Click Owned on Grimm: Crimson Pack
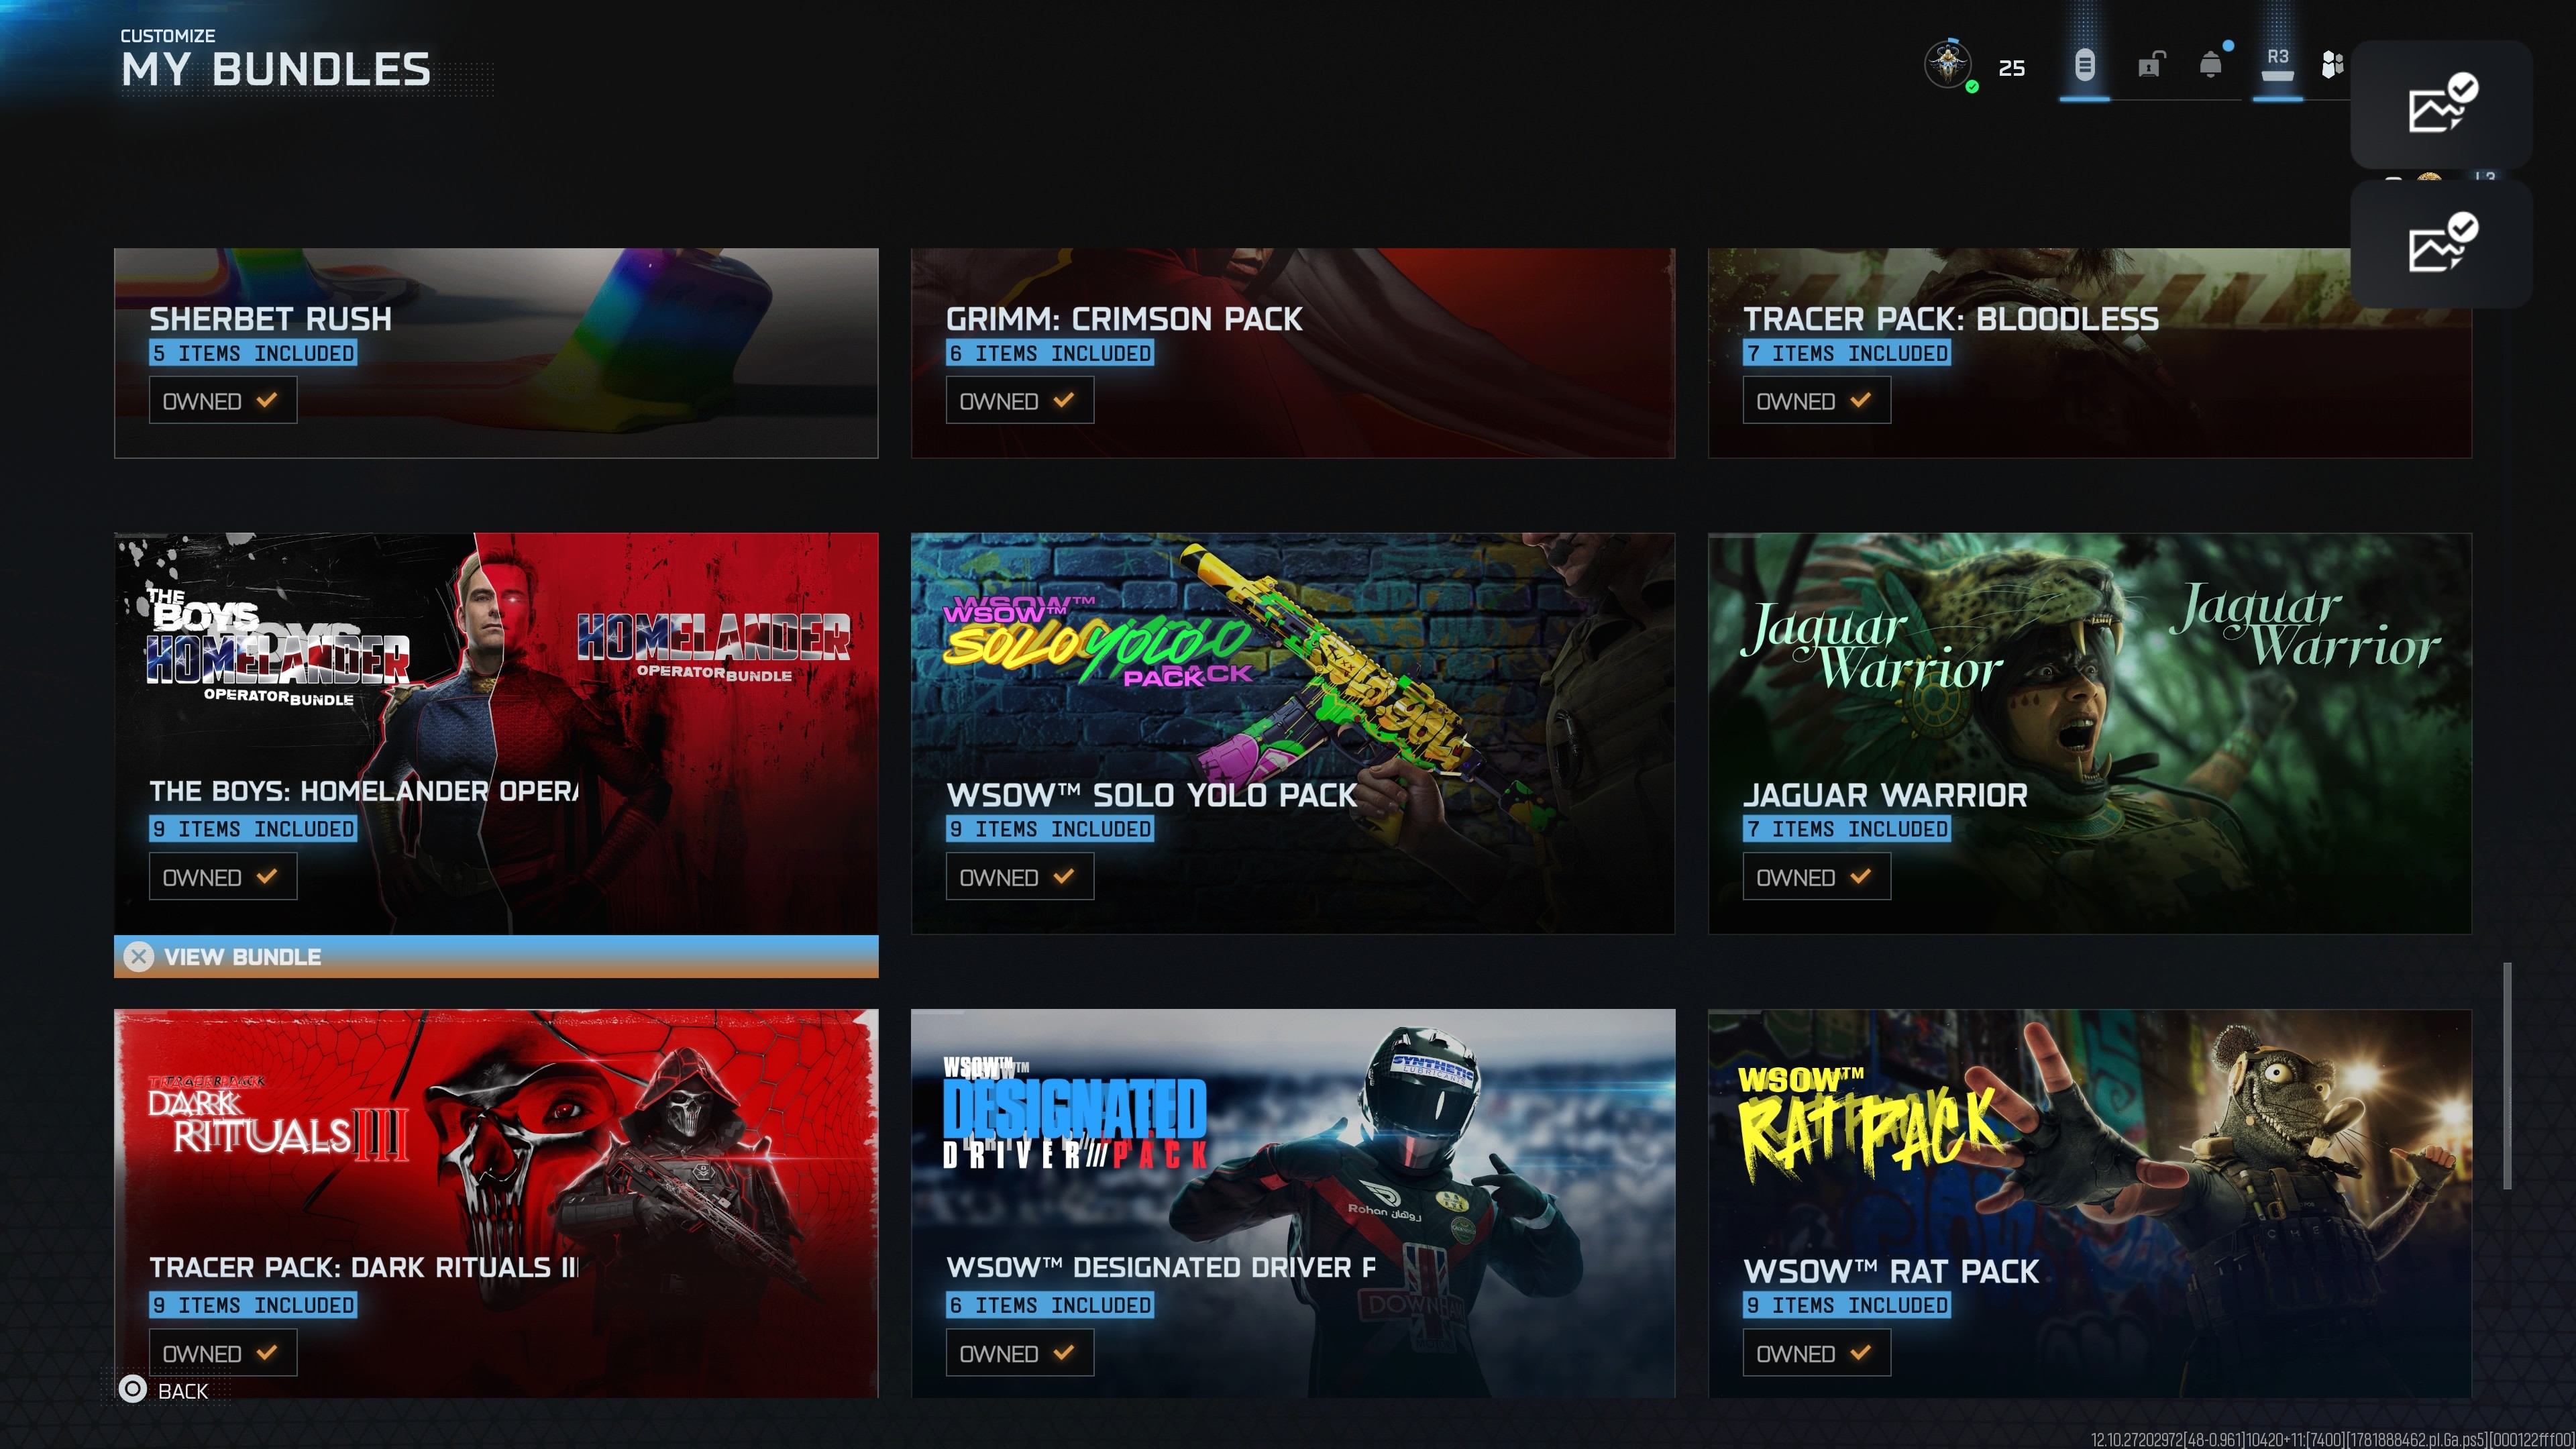The image size is (2576, 1449). click(x=1020, y=401)
